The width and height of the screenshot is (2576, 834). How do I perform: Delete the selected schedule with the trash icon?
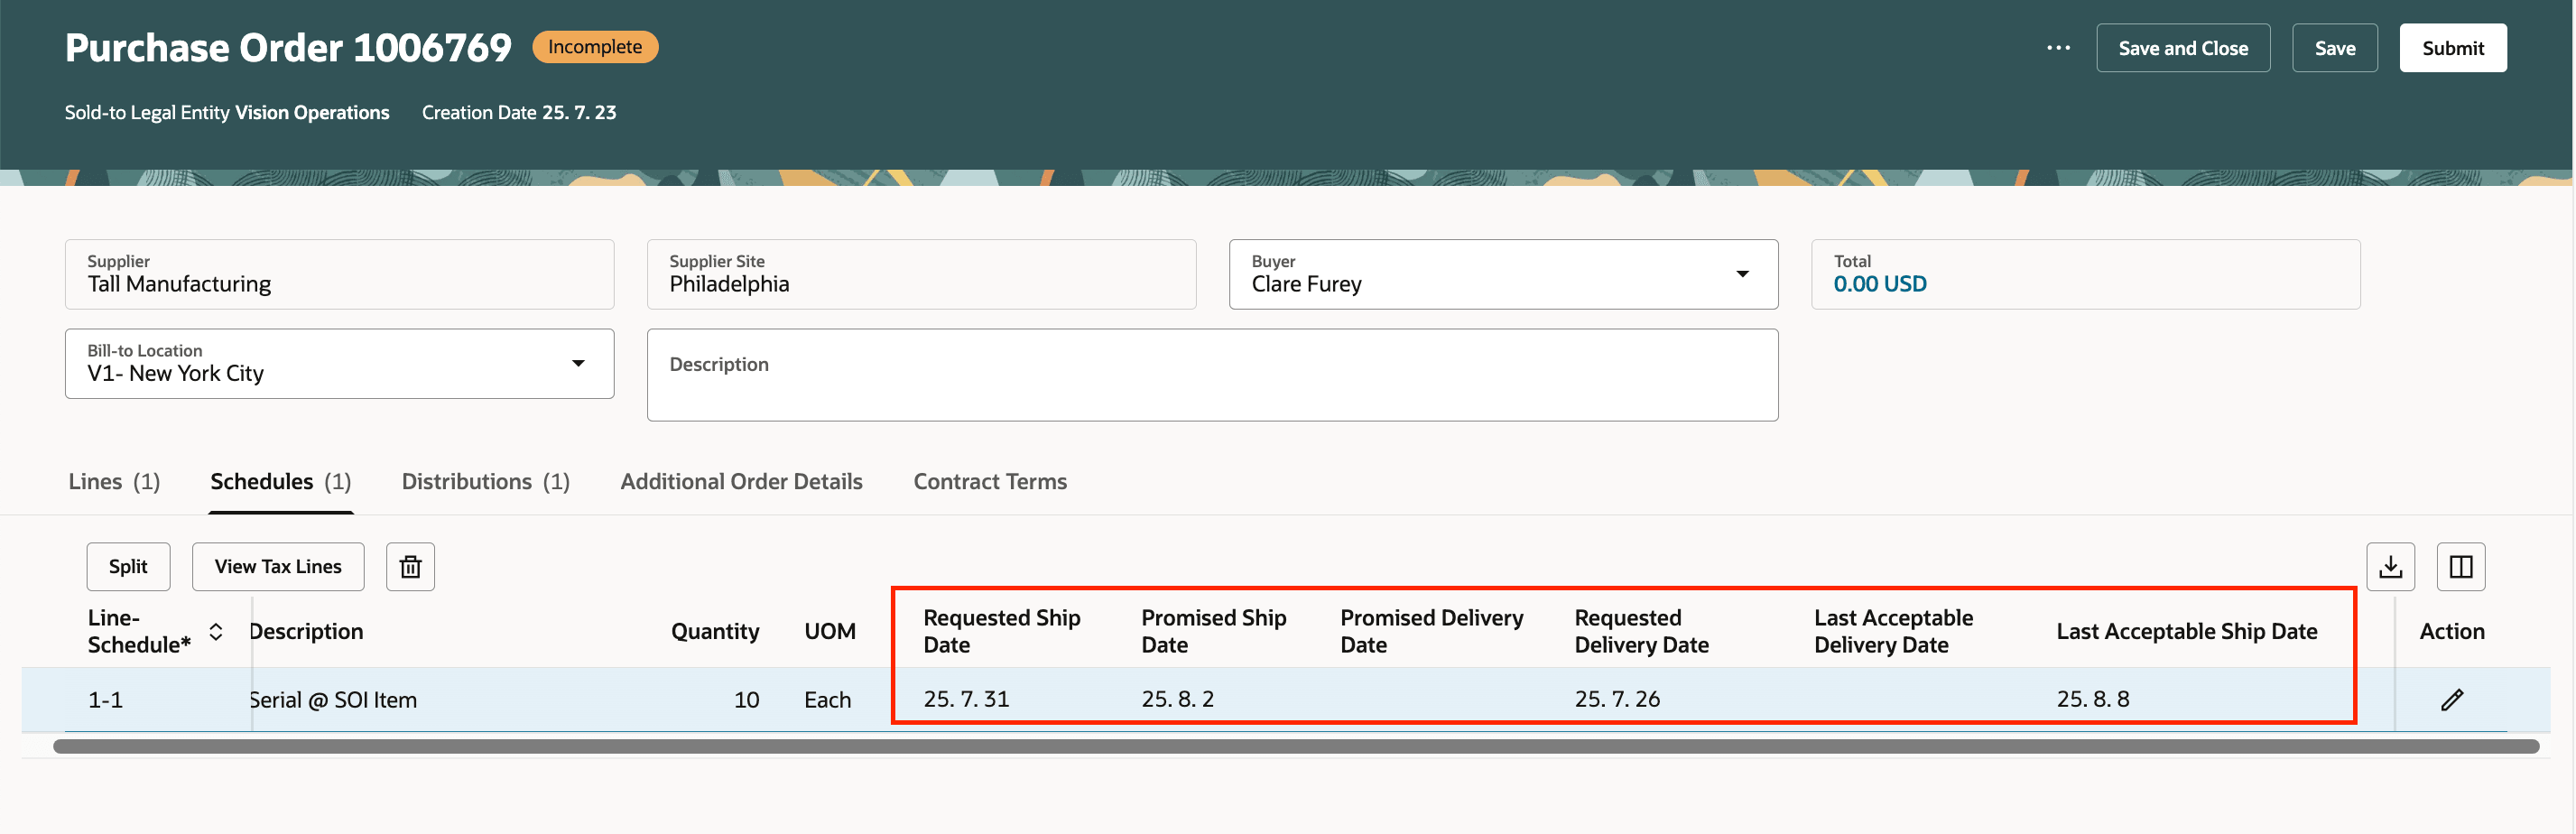(410, 567)
